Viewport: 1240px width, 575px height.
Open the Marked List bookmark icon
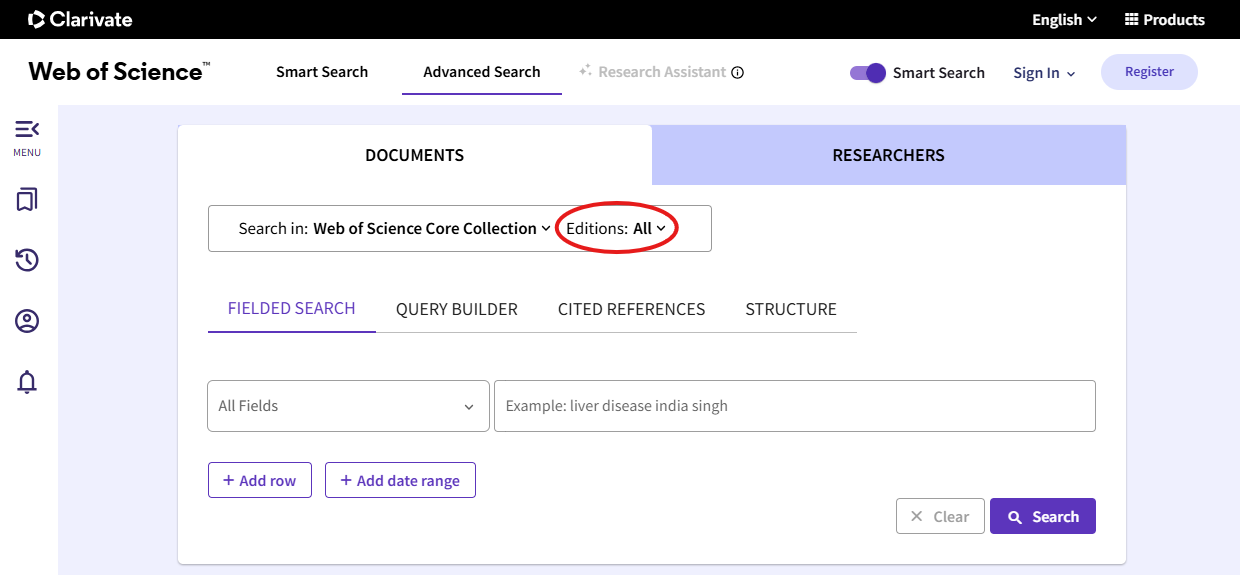click(27, 200)
